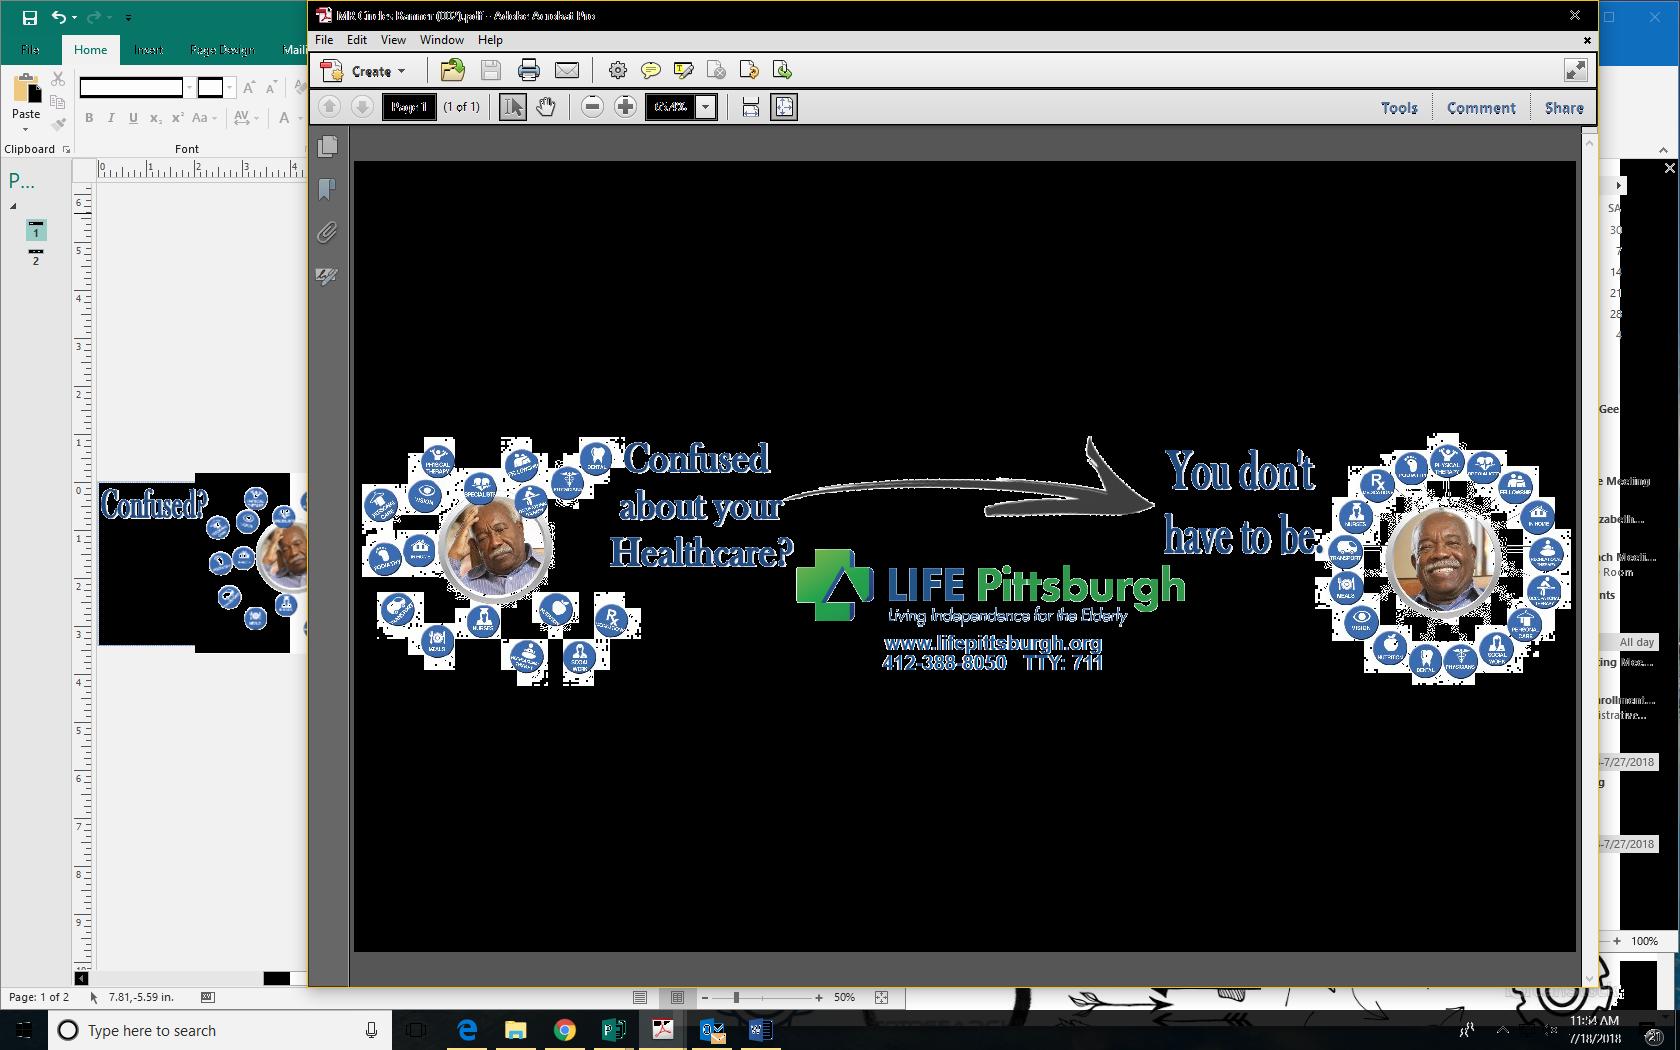Open the Share pane in Acrobat
Image resolution: width=1680 pixels, height=1050 pixels.
click(x=1564, y=108)
